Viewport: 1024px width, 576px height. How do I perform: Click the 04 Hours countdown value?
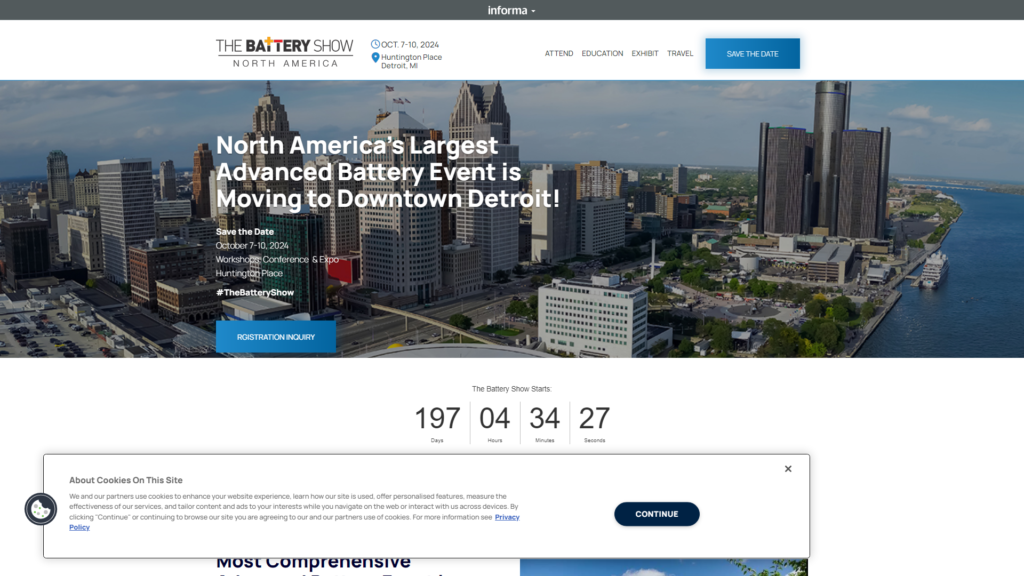pos(494,418)
